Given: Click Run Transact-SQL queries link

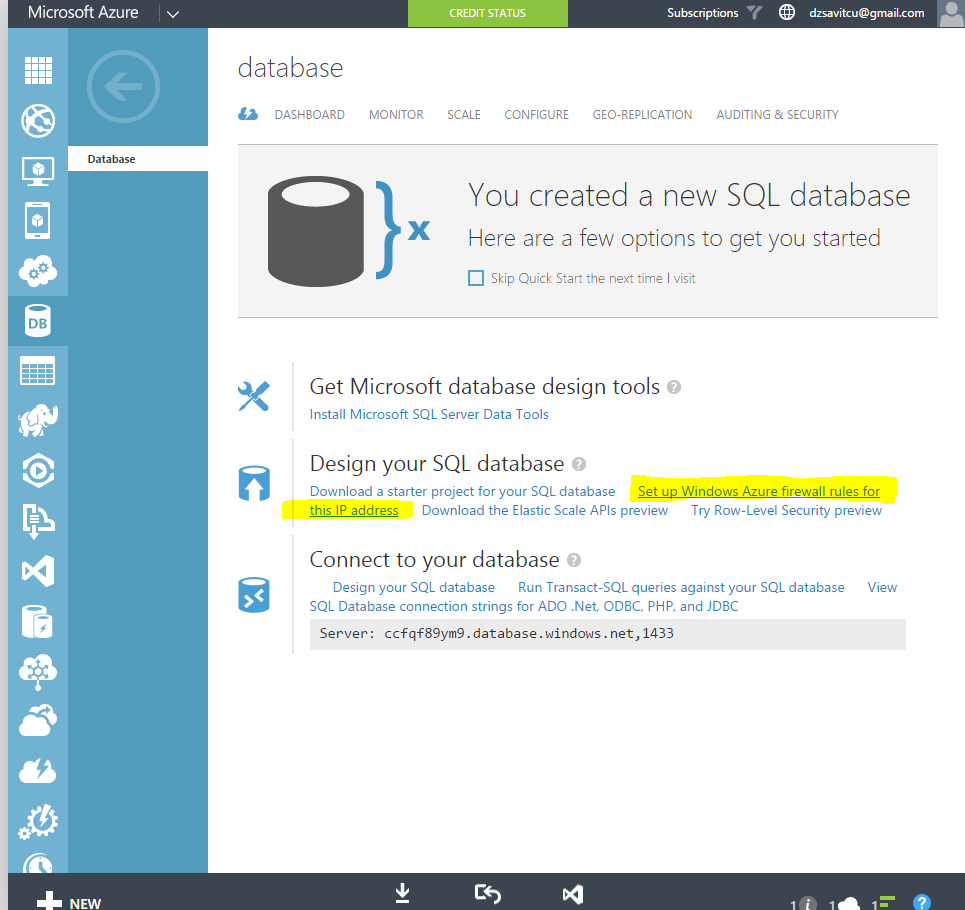Looking at the screenshot, I should (x=681, y=587).
